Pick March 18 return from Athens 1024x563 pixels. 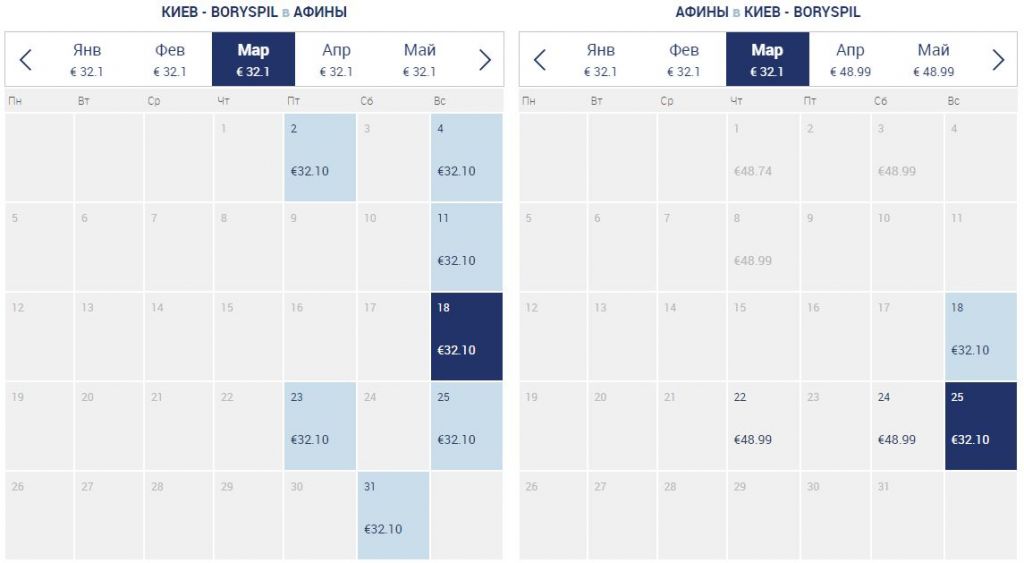pos(980,337)
